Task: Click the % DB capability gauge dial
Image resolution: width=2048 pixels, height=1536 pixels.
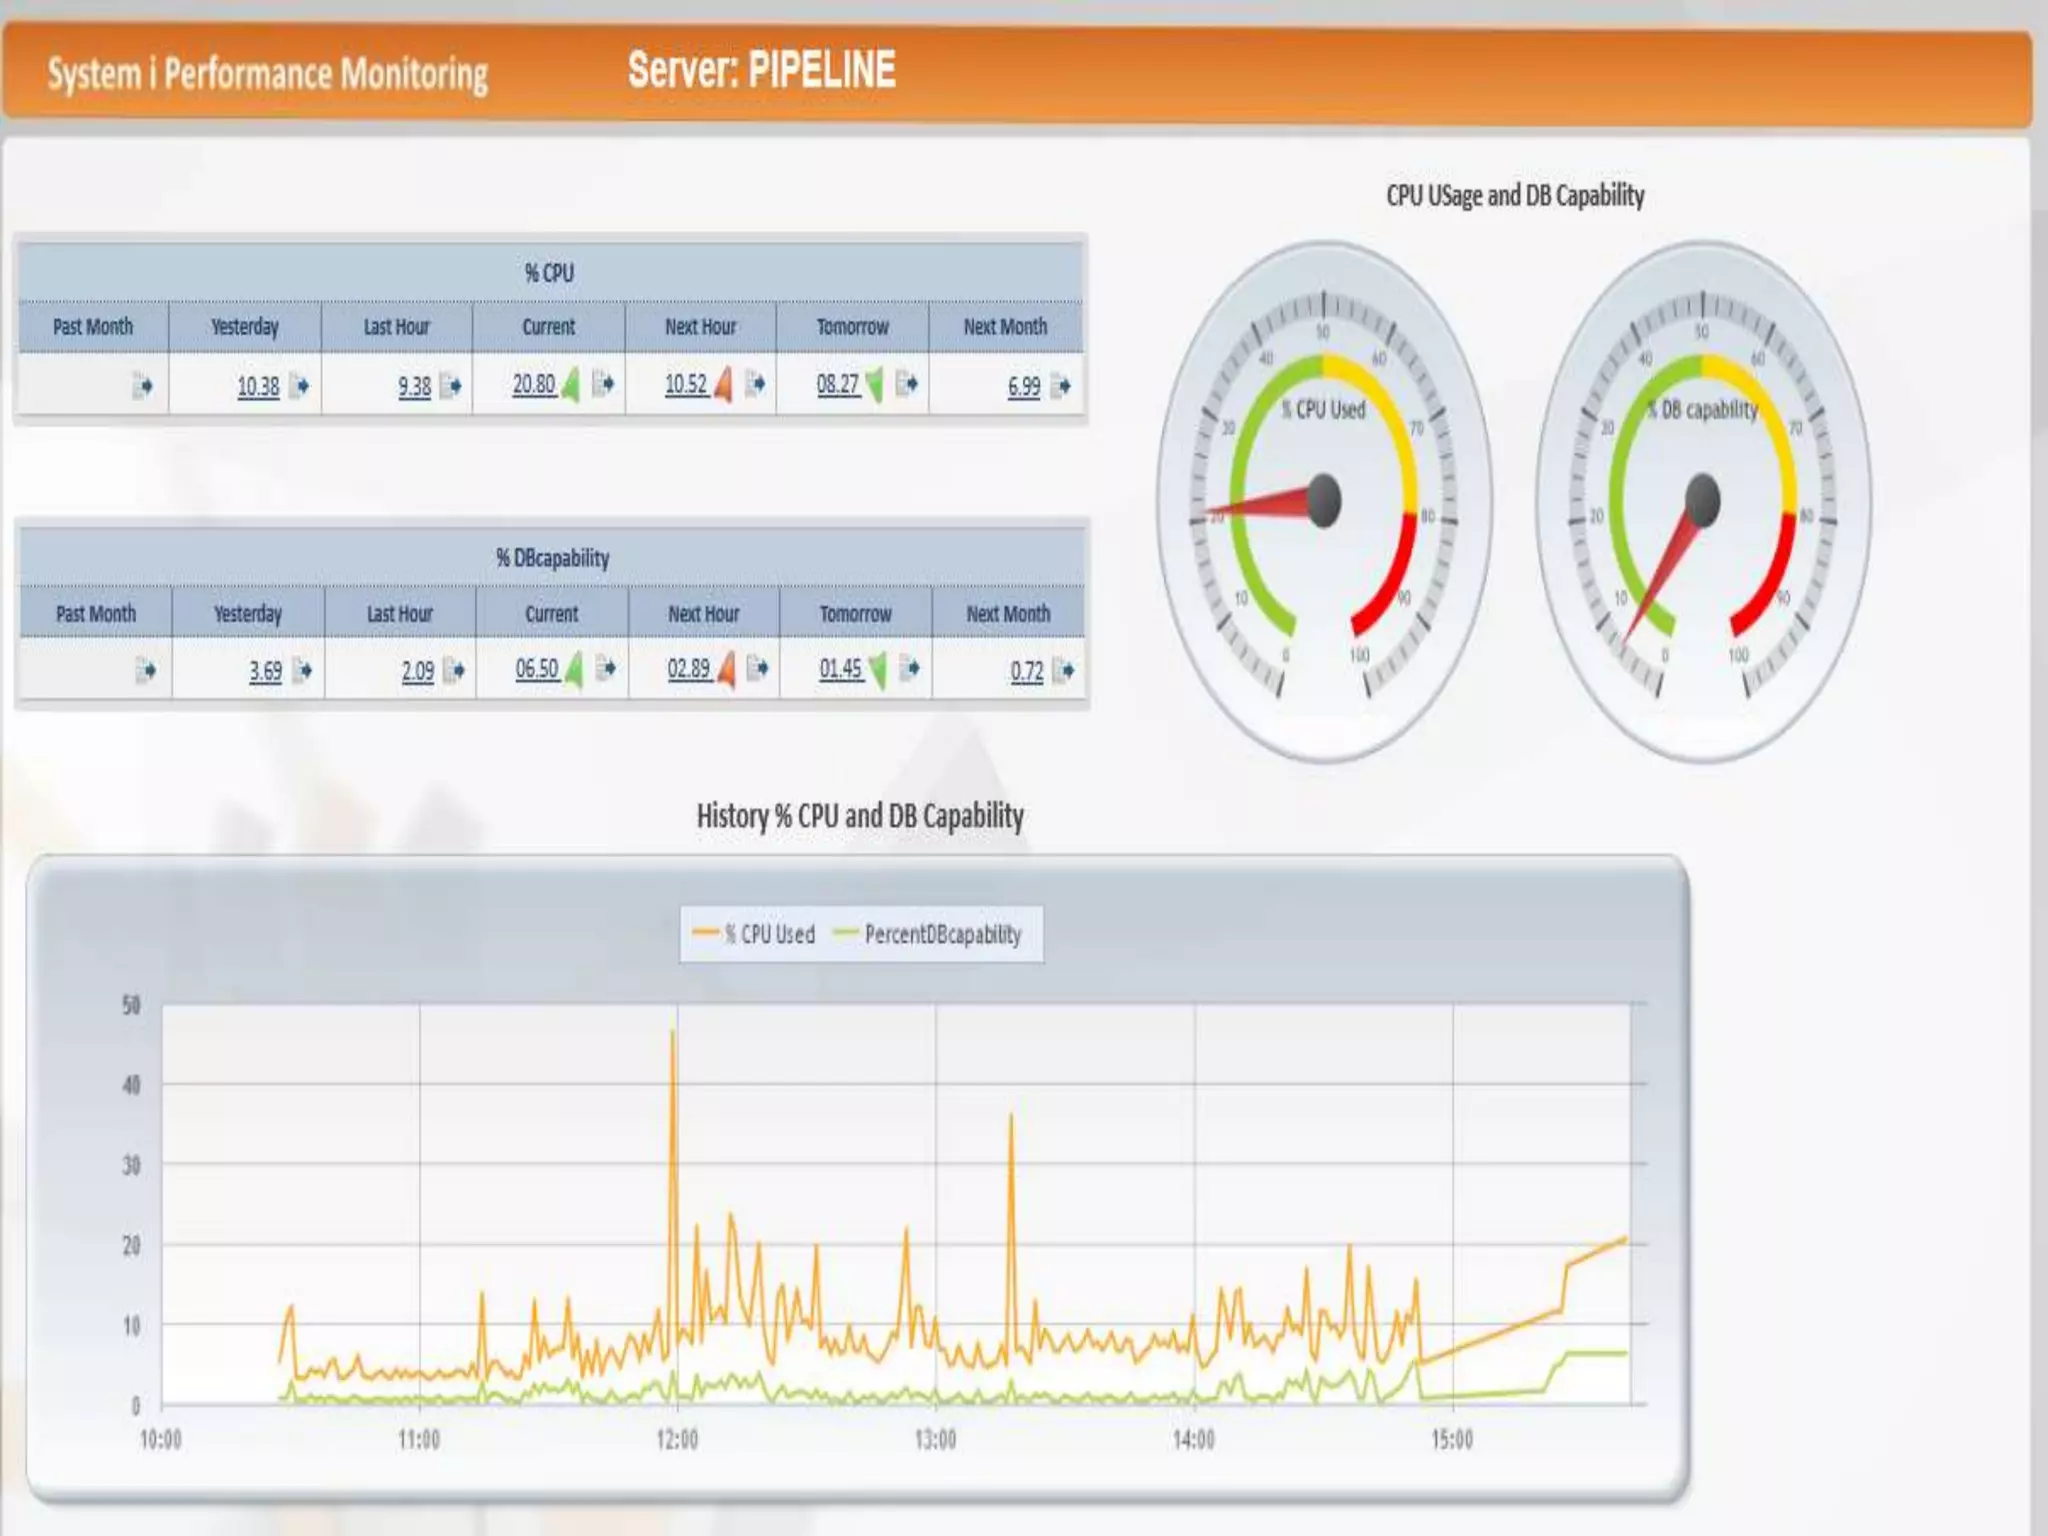Action: (1702, 500)
